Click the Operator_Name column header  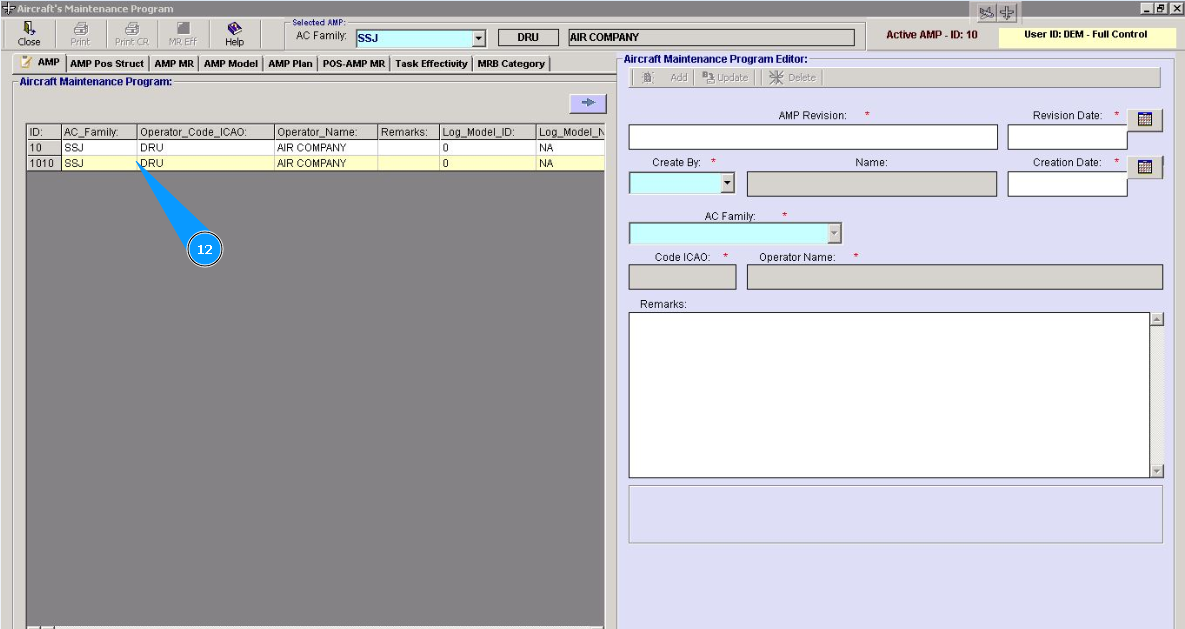tap(326, 132)
